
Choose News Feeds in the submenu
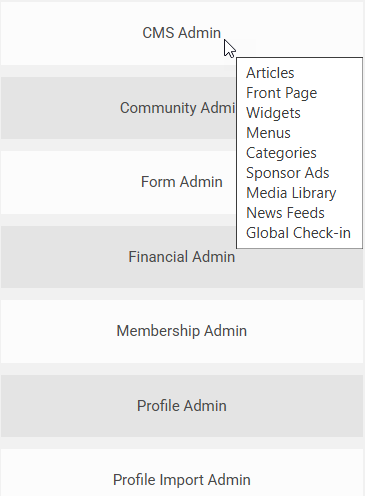[x=285, y=213]
